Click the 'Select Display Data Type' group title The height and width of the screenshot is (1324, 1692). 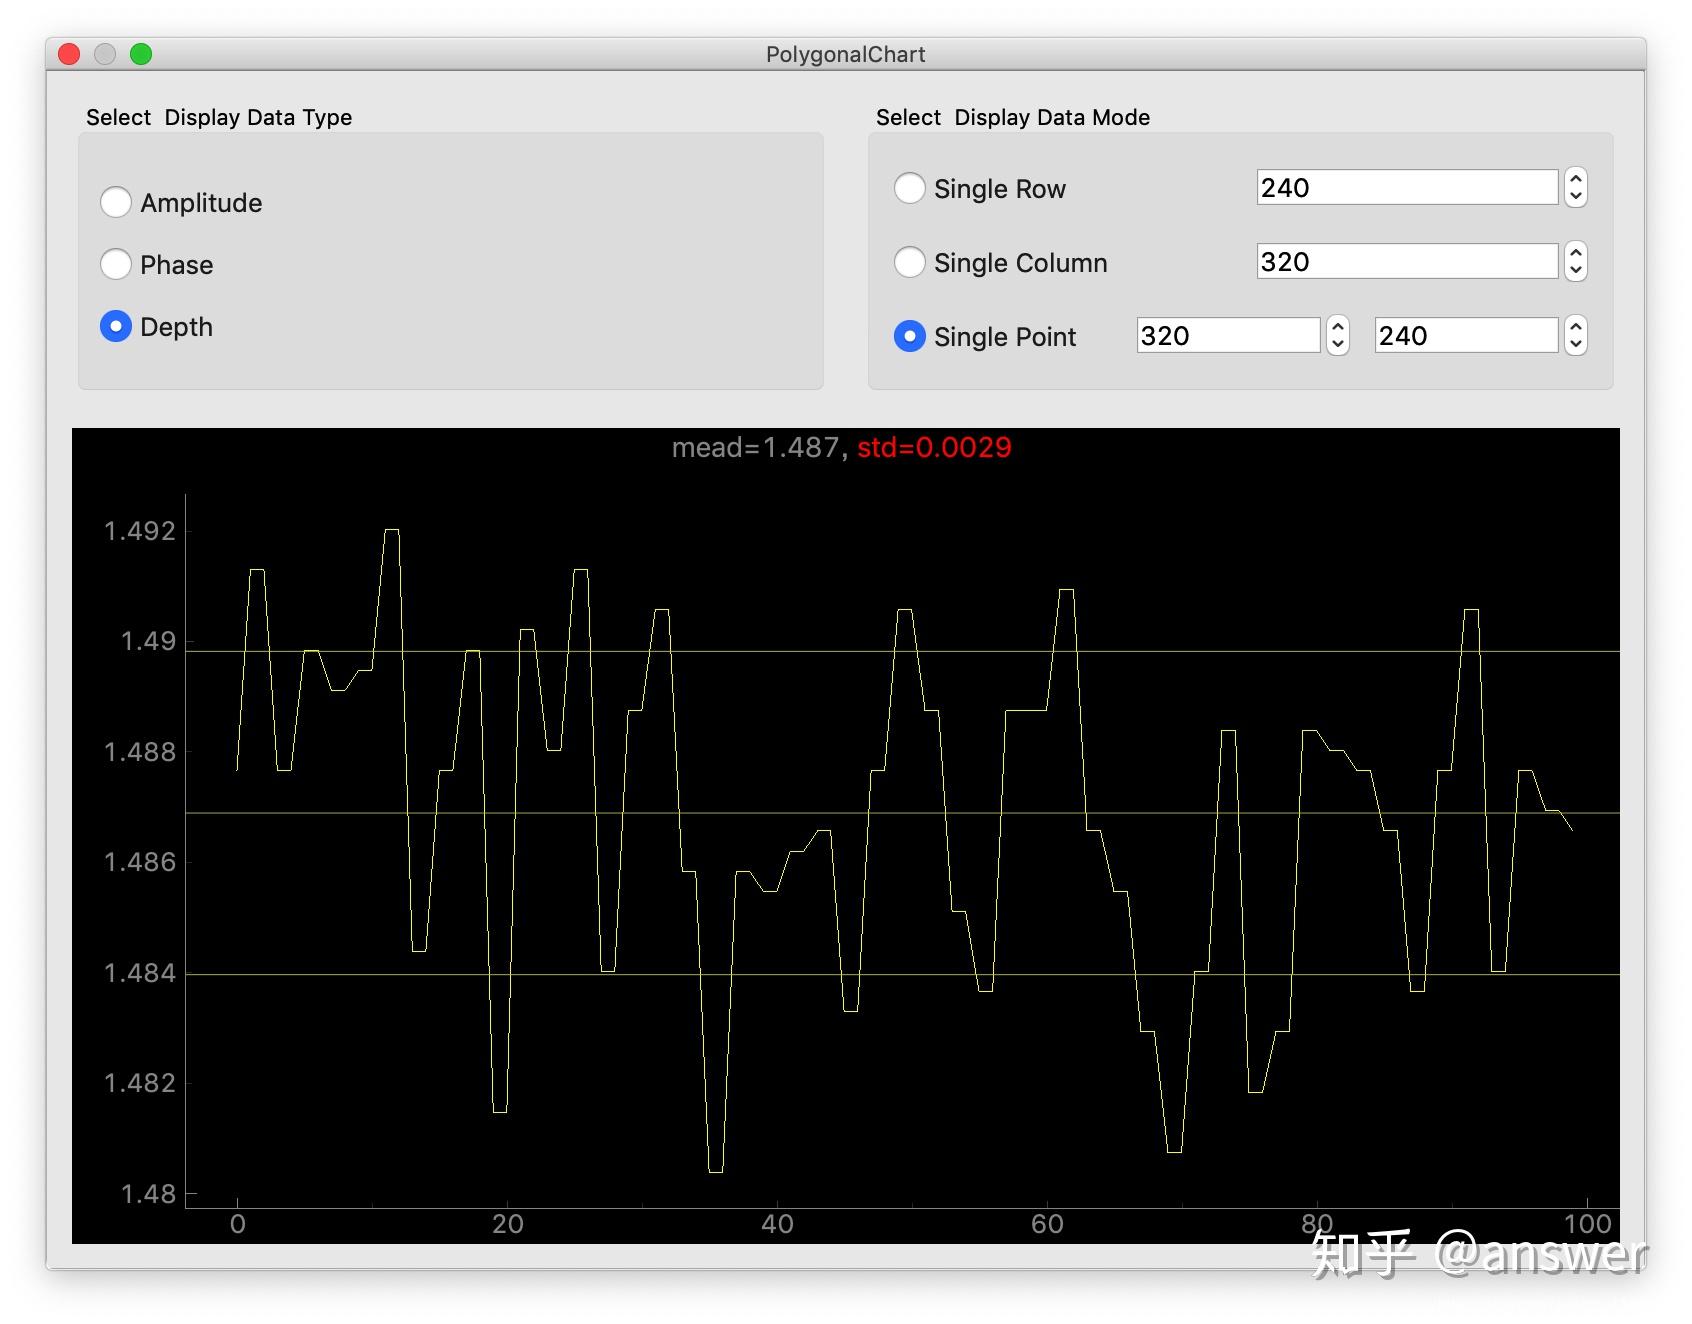click(219, 117)
